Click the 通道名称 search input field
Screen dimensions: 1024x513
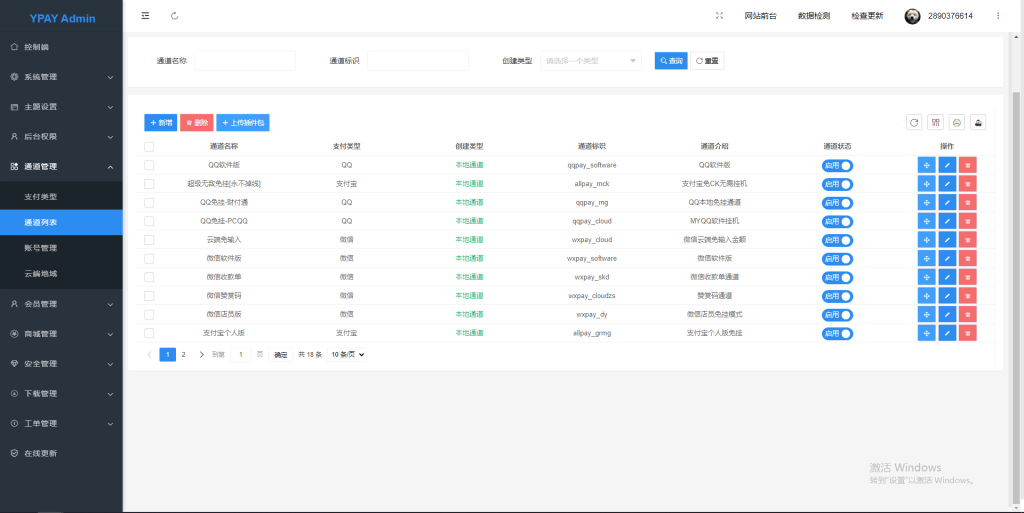click(245, 61)
